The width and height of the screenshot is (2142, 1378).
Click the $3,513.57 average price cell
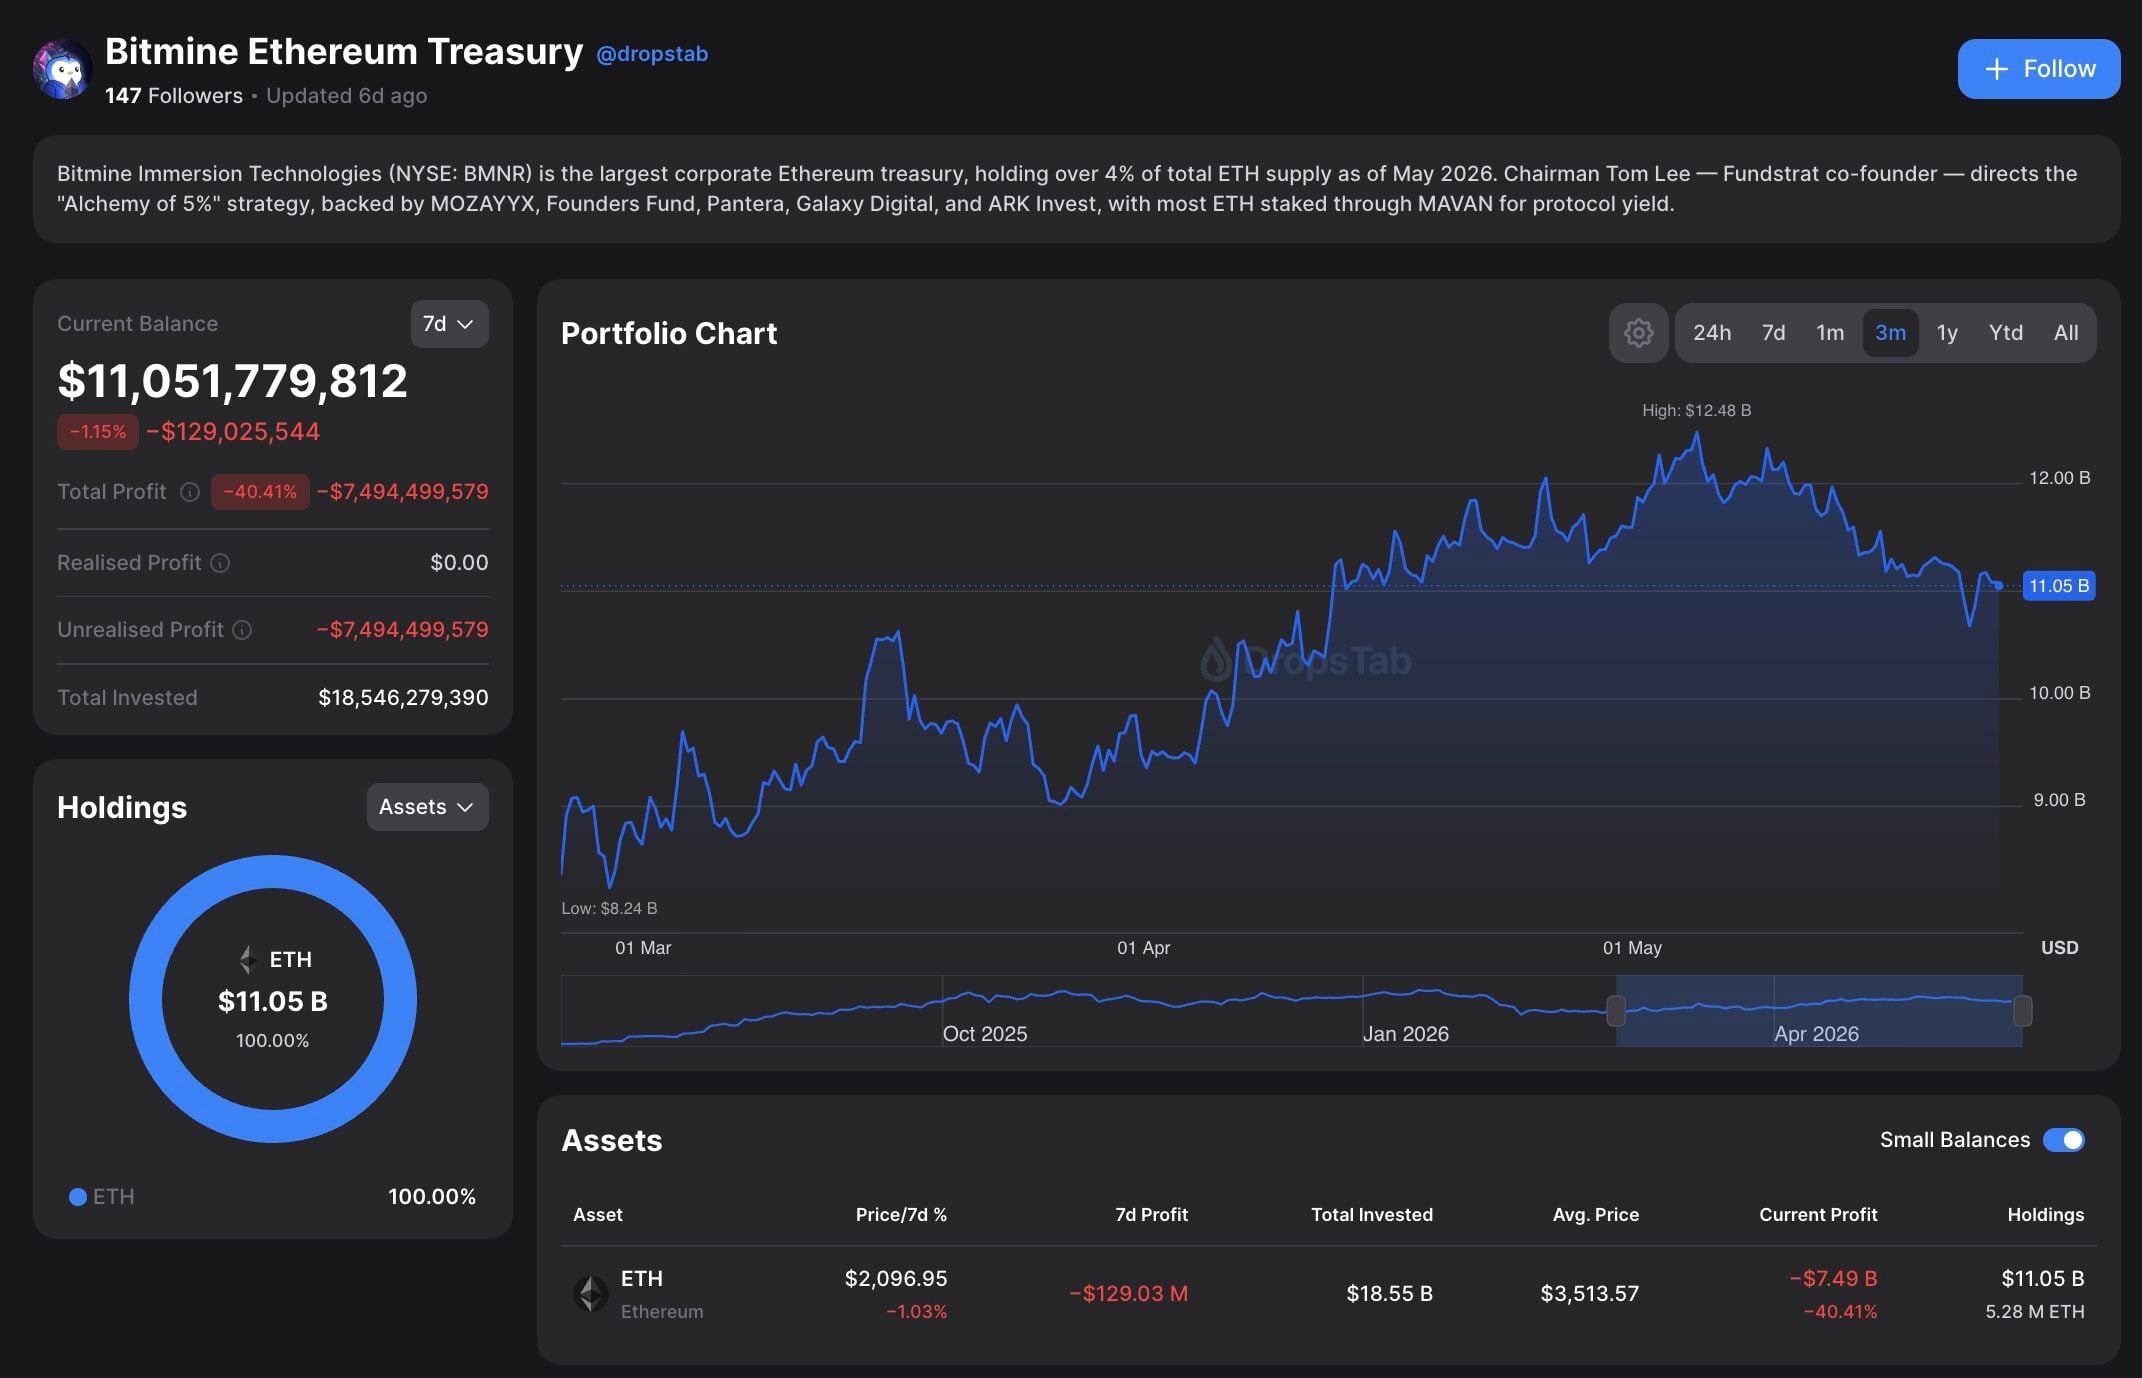point(1590,1294)
